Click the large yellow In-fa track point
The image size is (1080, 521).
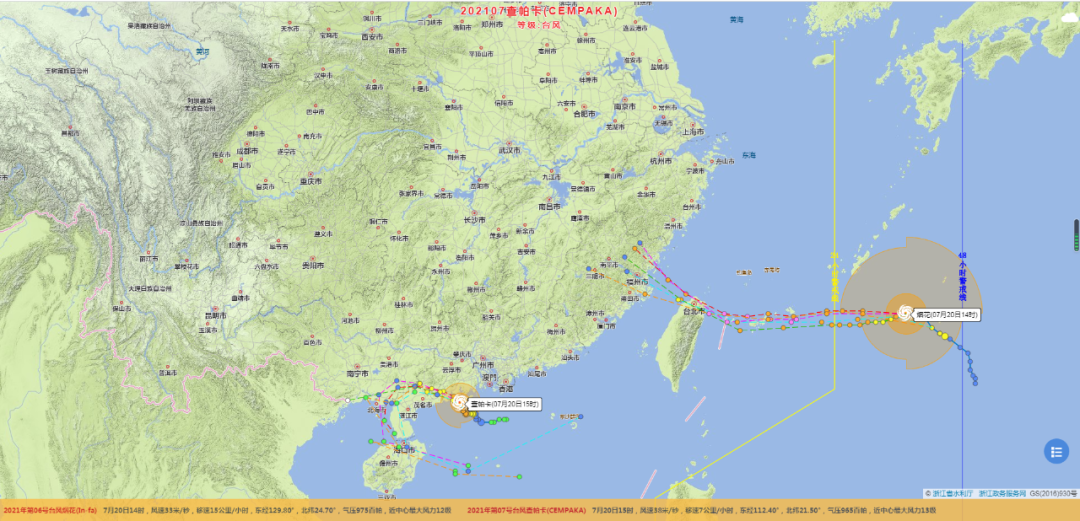pos(944,336)
